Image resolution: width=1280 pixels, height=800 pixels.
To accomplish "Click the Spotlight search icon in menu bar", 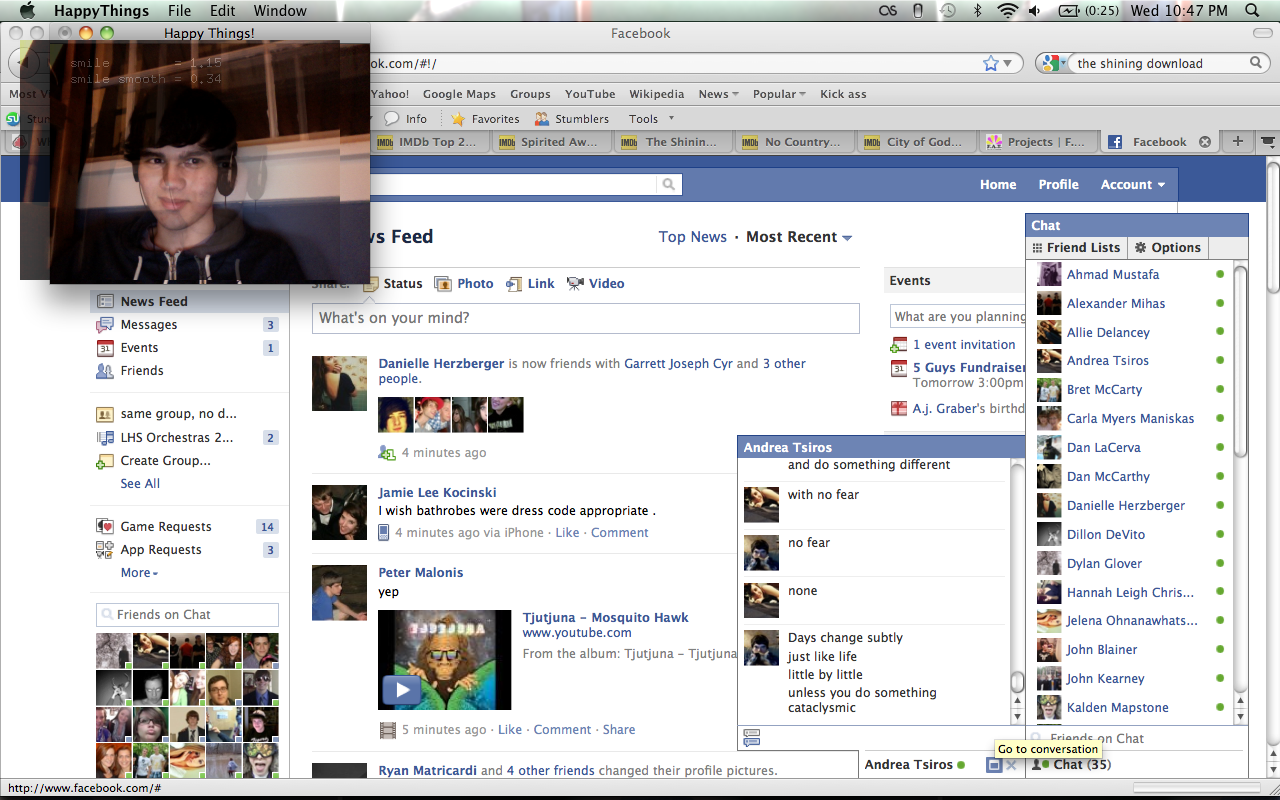I will point(1252,11).
